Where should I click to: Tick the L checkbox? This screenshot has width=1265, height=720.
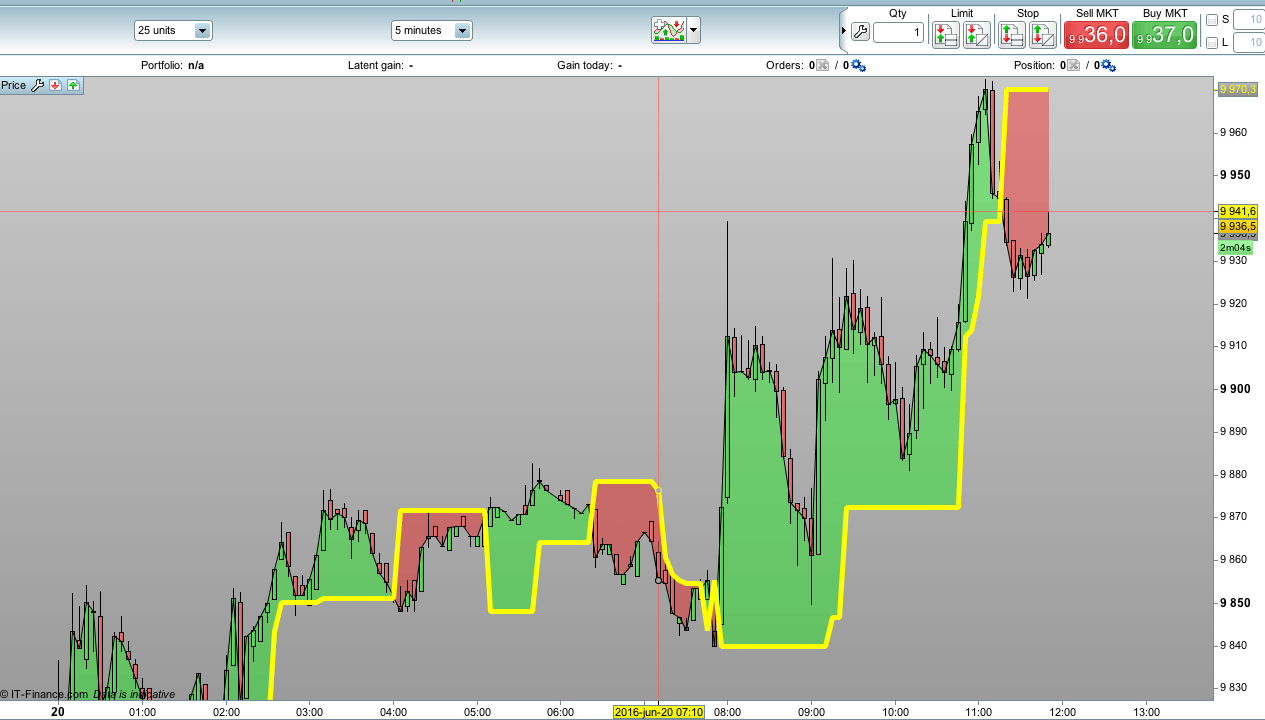click(1212, 42)
